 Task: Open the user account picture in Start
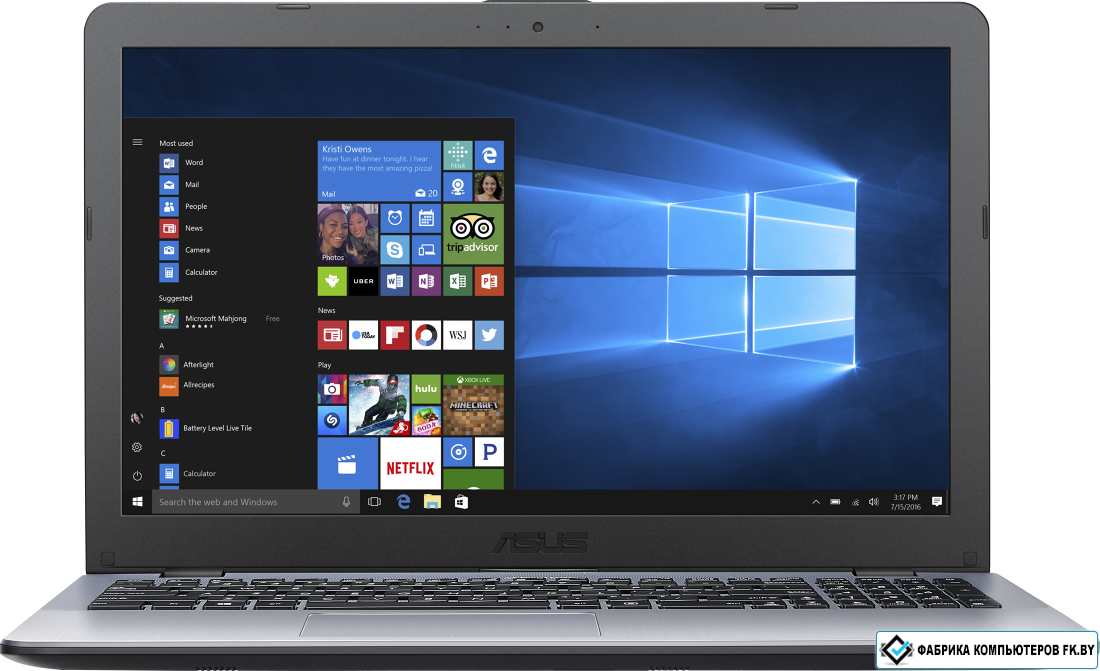(x=137, y=418)
